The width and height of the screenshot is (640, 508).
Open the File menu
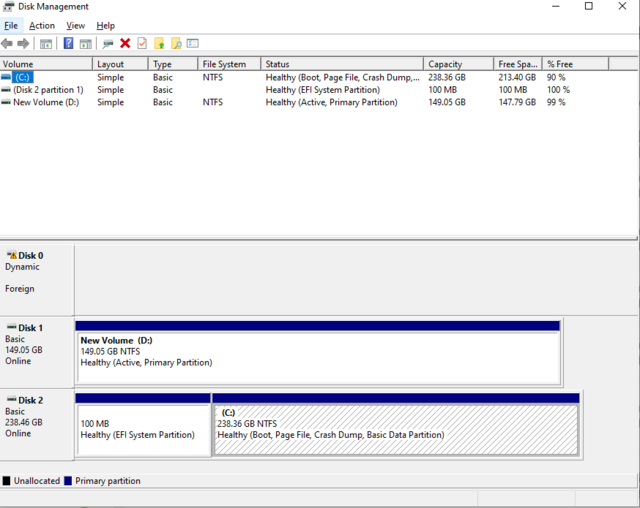pyautogui.click(x=11, y=25)
